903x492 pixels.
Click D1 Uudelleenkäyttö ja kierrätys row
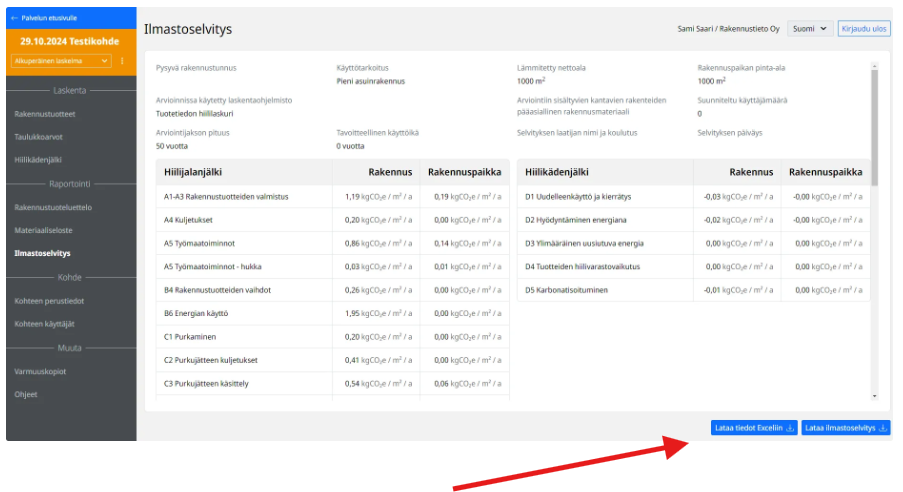[x=693, y=196]
